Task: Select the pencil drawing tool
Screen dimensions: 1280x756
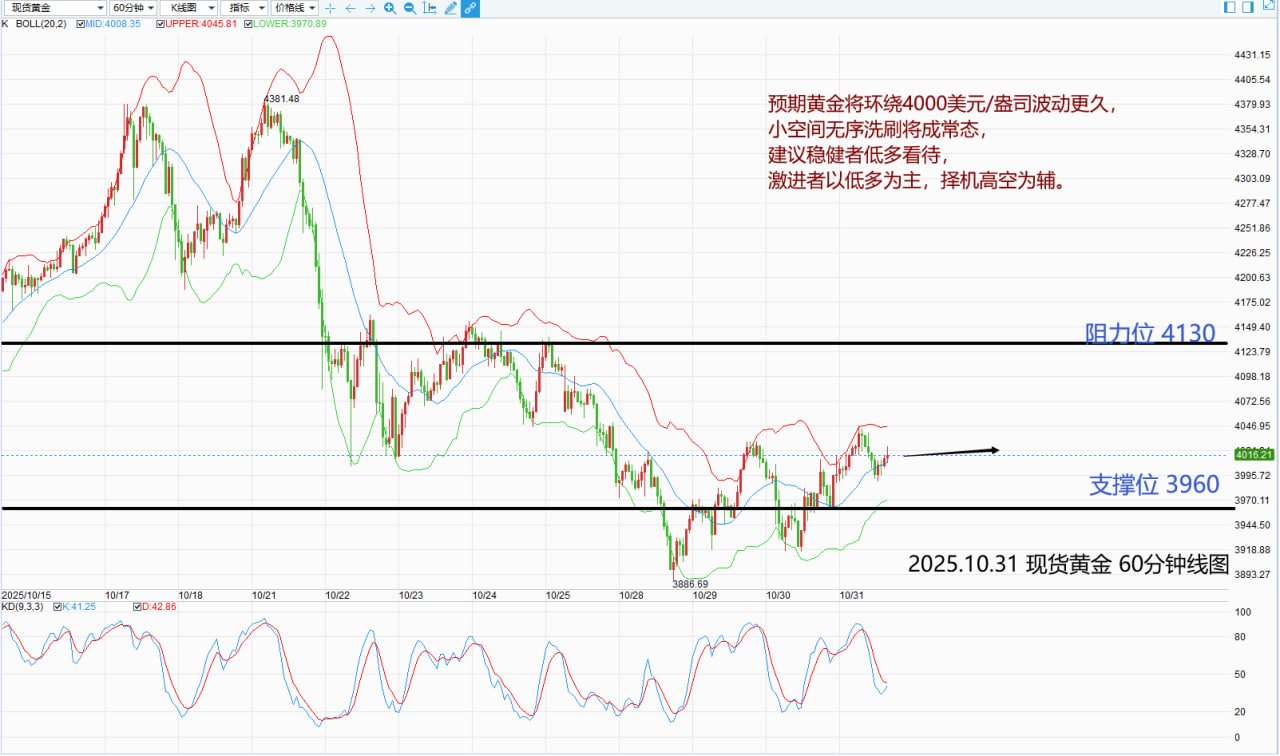Action: [450, 8]
